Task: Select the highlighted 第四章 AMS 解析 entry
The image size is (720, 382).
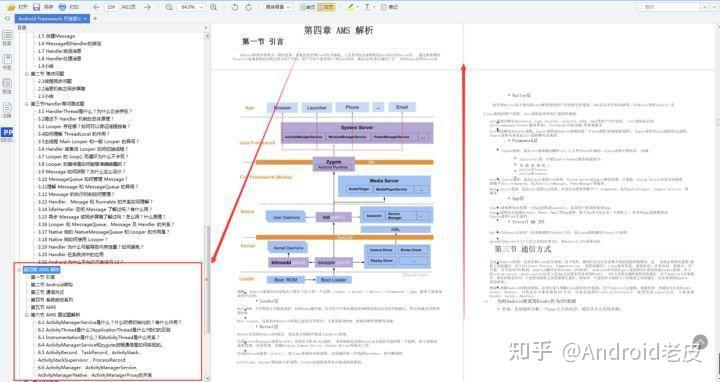Action: point(42,270)
